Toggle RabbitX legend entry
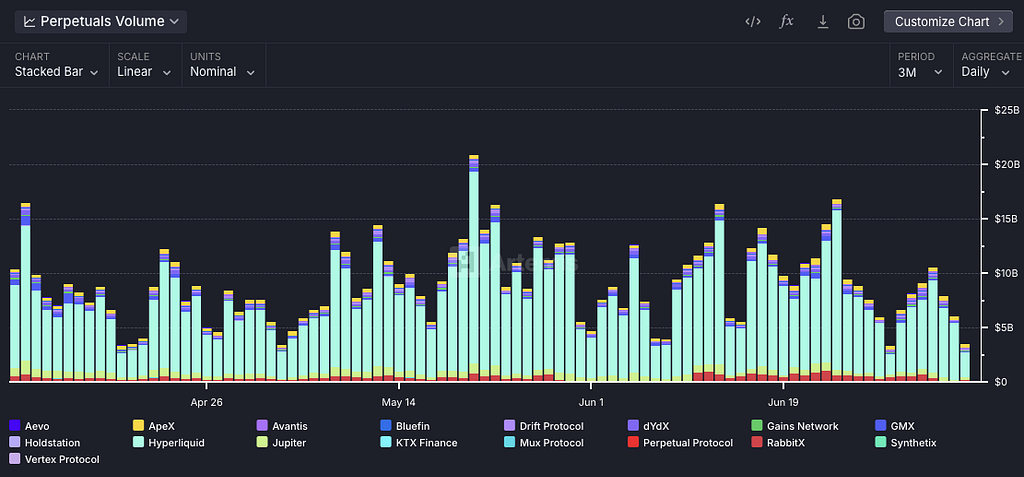 click(780, 442)
